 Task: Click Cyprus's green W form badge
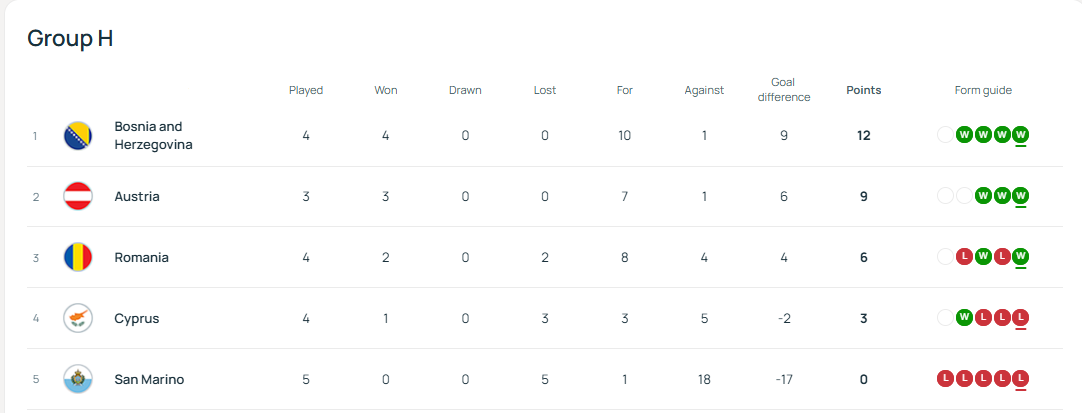click(x=964, y=318)
